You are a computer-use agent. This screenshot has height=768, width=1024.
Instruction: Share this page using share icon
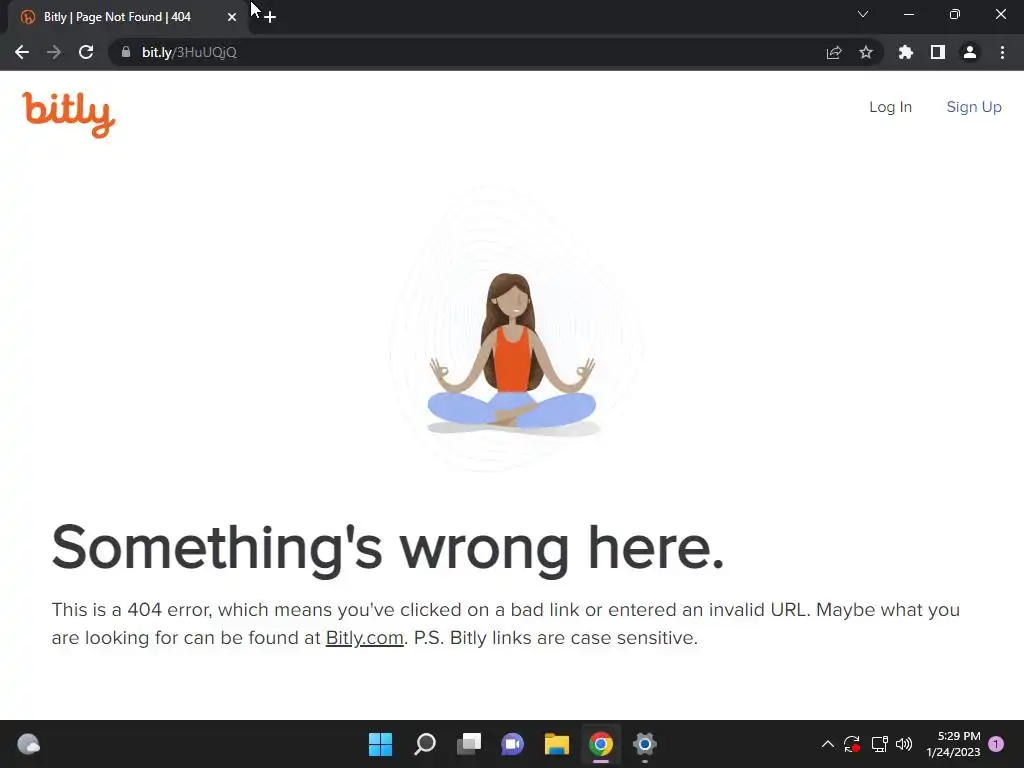pos(834,52)
